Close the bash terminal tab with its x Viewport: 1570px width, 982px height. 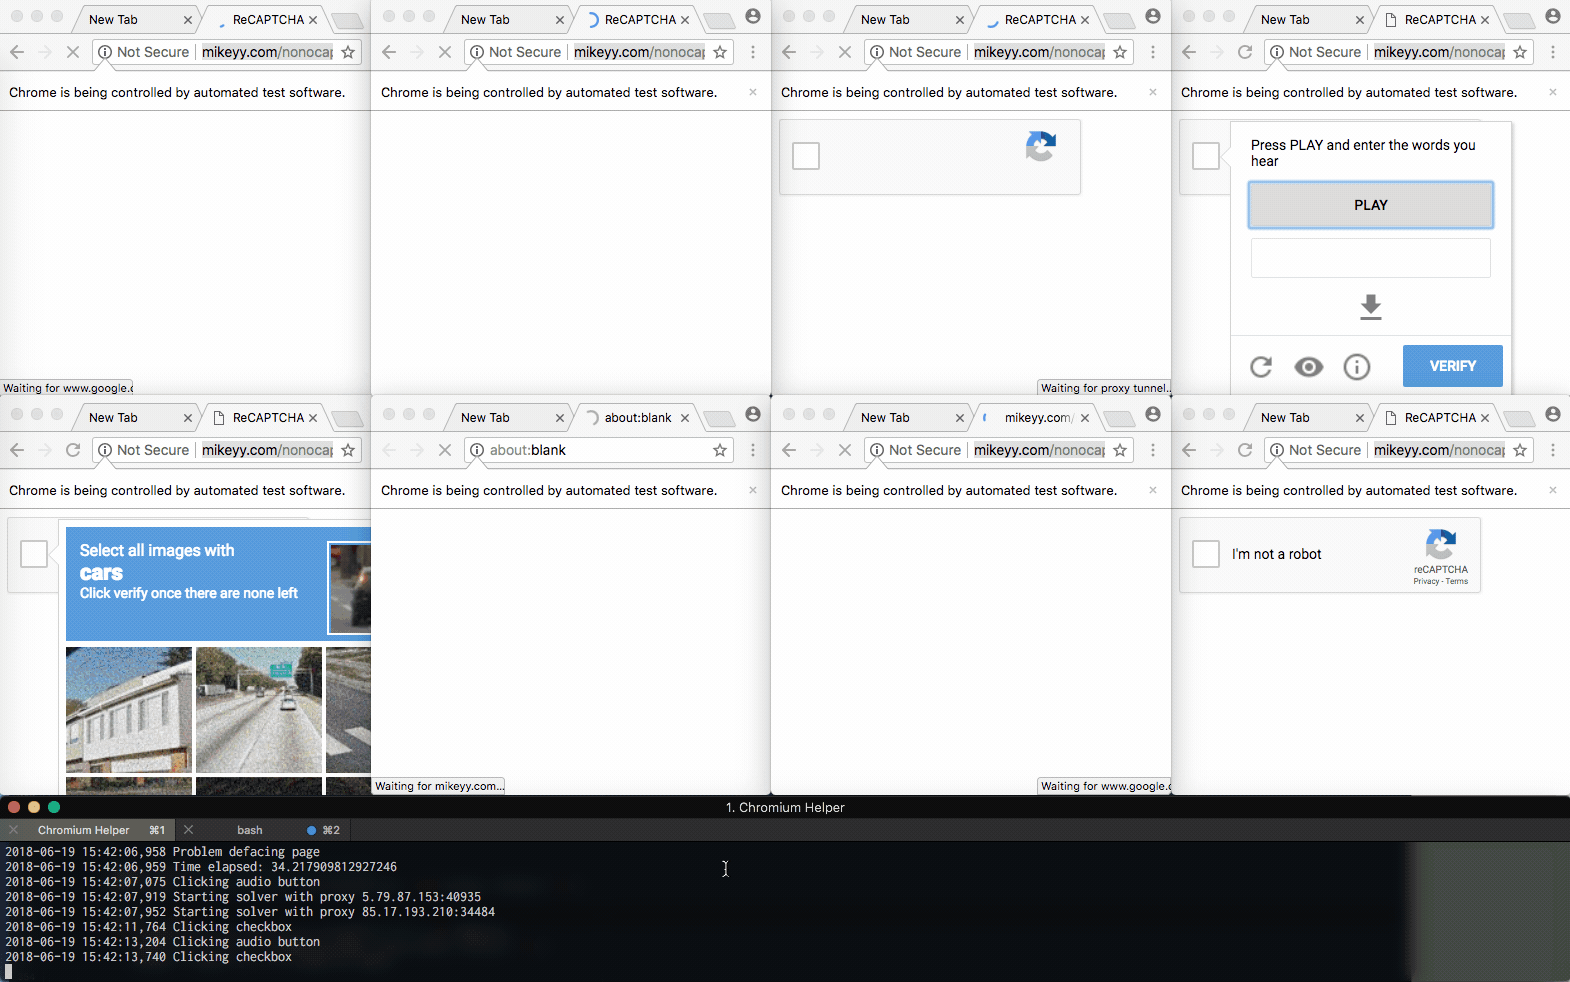coord(188,830)
